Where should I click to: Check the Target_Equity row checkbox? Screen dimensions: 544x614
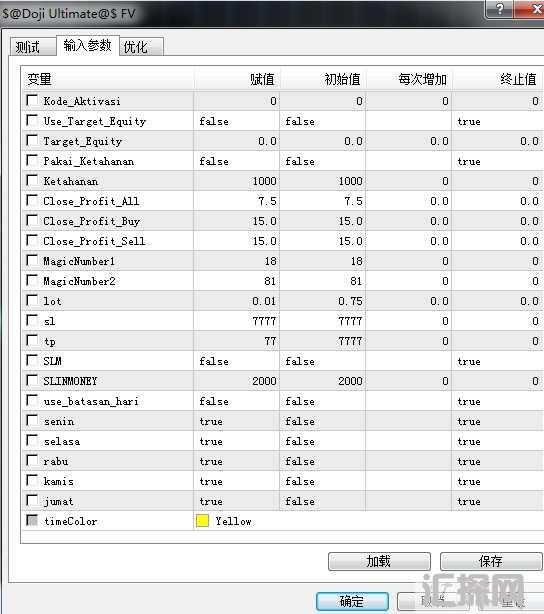[32, 140]
